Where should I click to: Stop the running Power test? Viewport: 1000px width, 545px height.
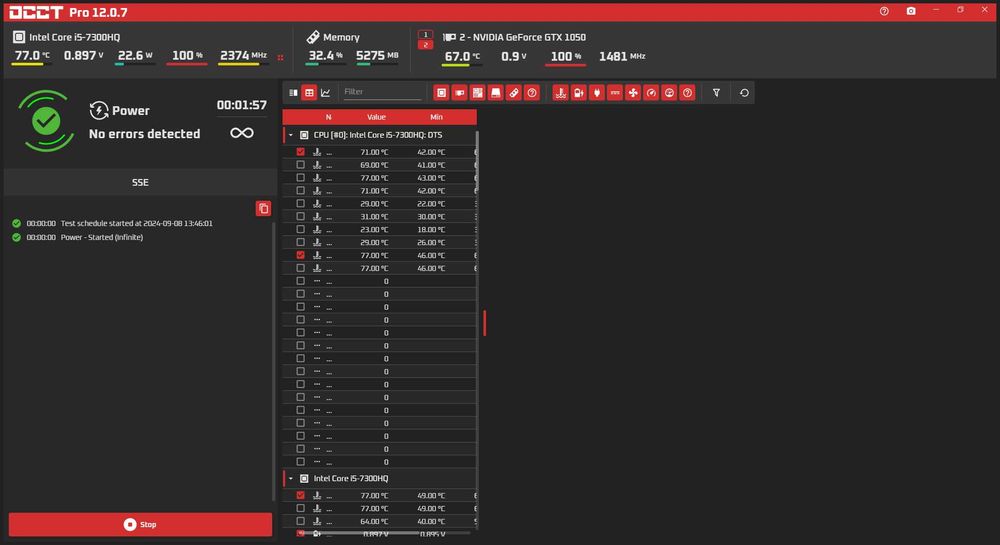point(140,525)
